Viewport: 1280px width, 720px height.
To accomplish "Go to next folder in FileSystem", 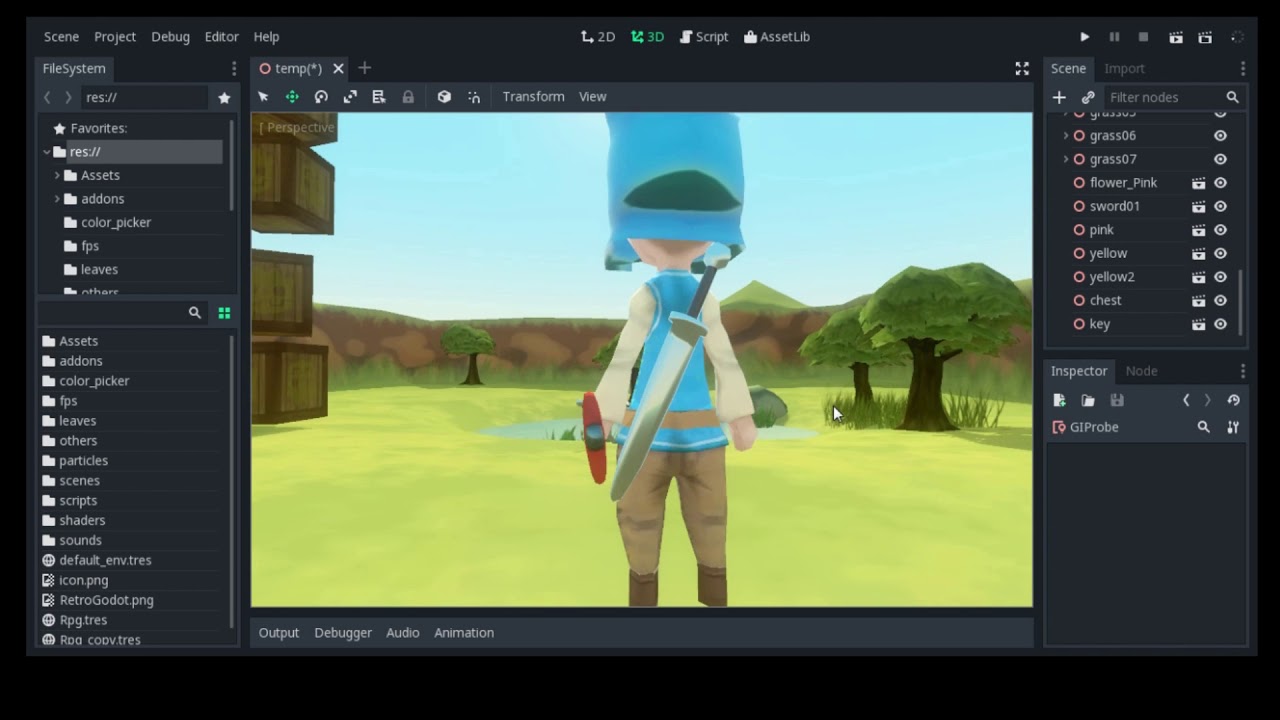I will (x=68, y=97).
